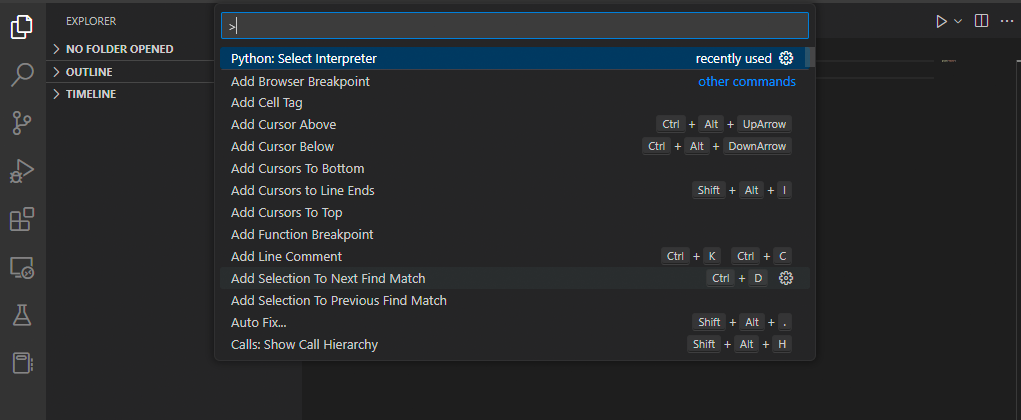The height and width of the screenshot is (420, 1021).
Task: Open the Search view in activity bar
Action: point(22,75)
